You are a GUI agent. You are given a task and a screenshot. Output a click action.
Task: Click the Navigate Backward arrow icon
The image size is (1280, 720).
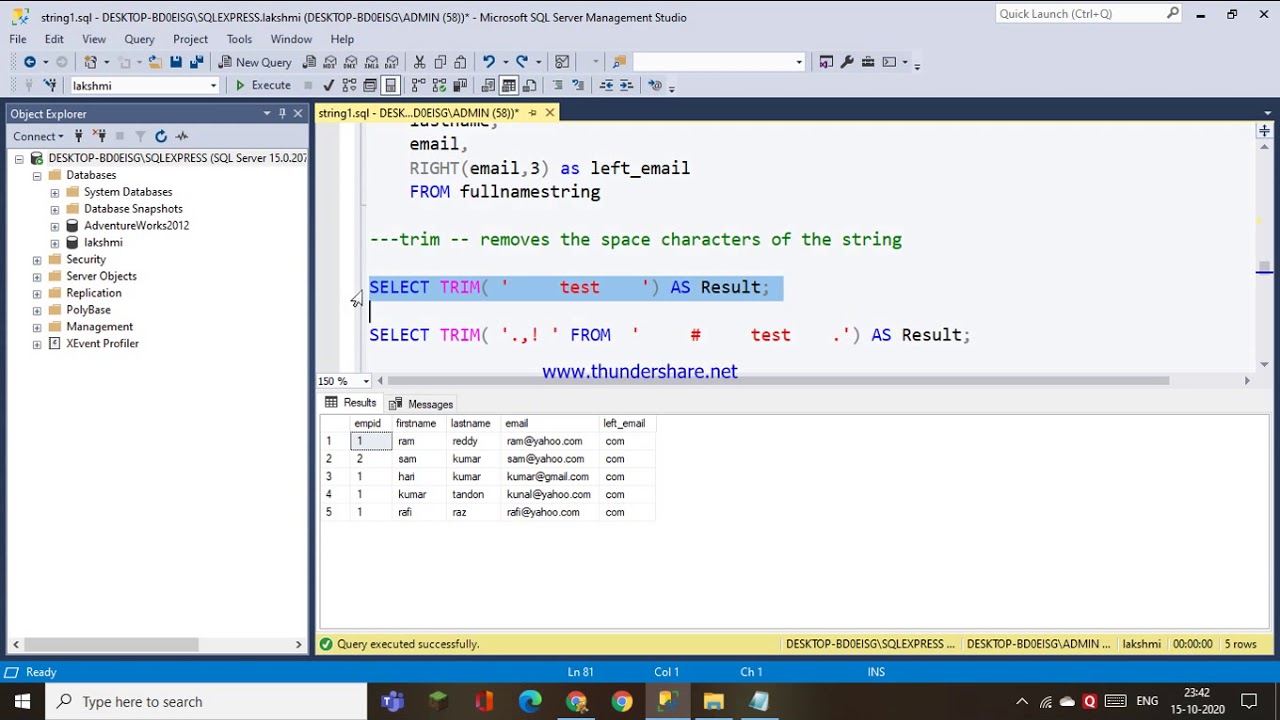pyautogui.click(x=30, y=62)
